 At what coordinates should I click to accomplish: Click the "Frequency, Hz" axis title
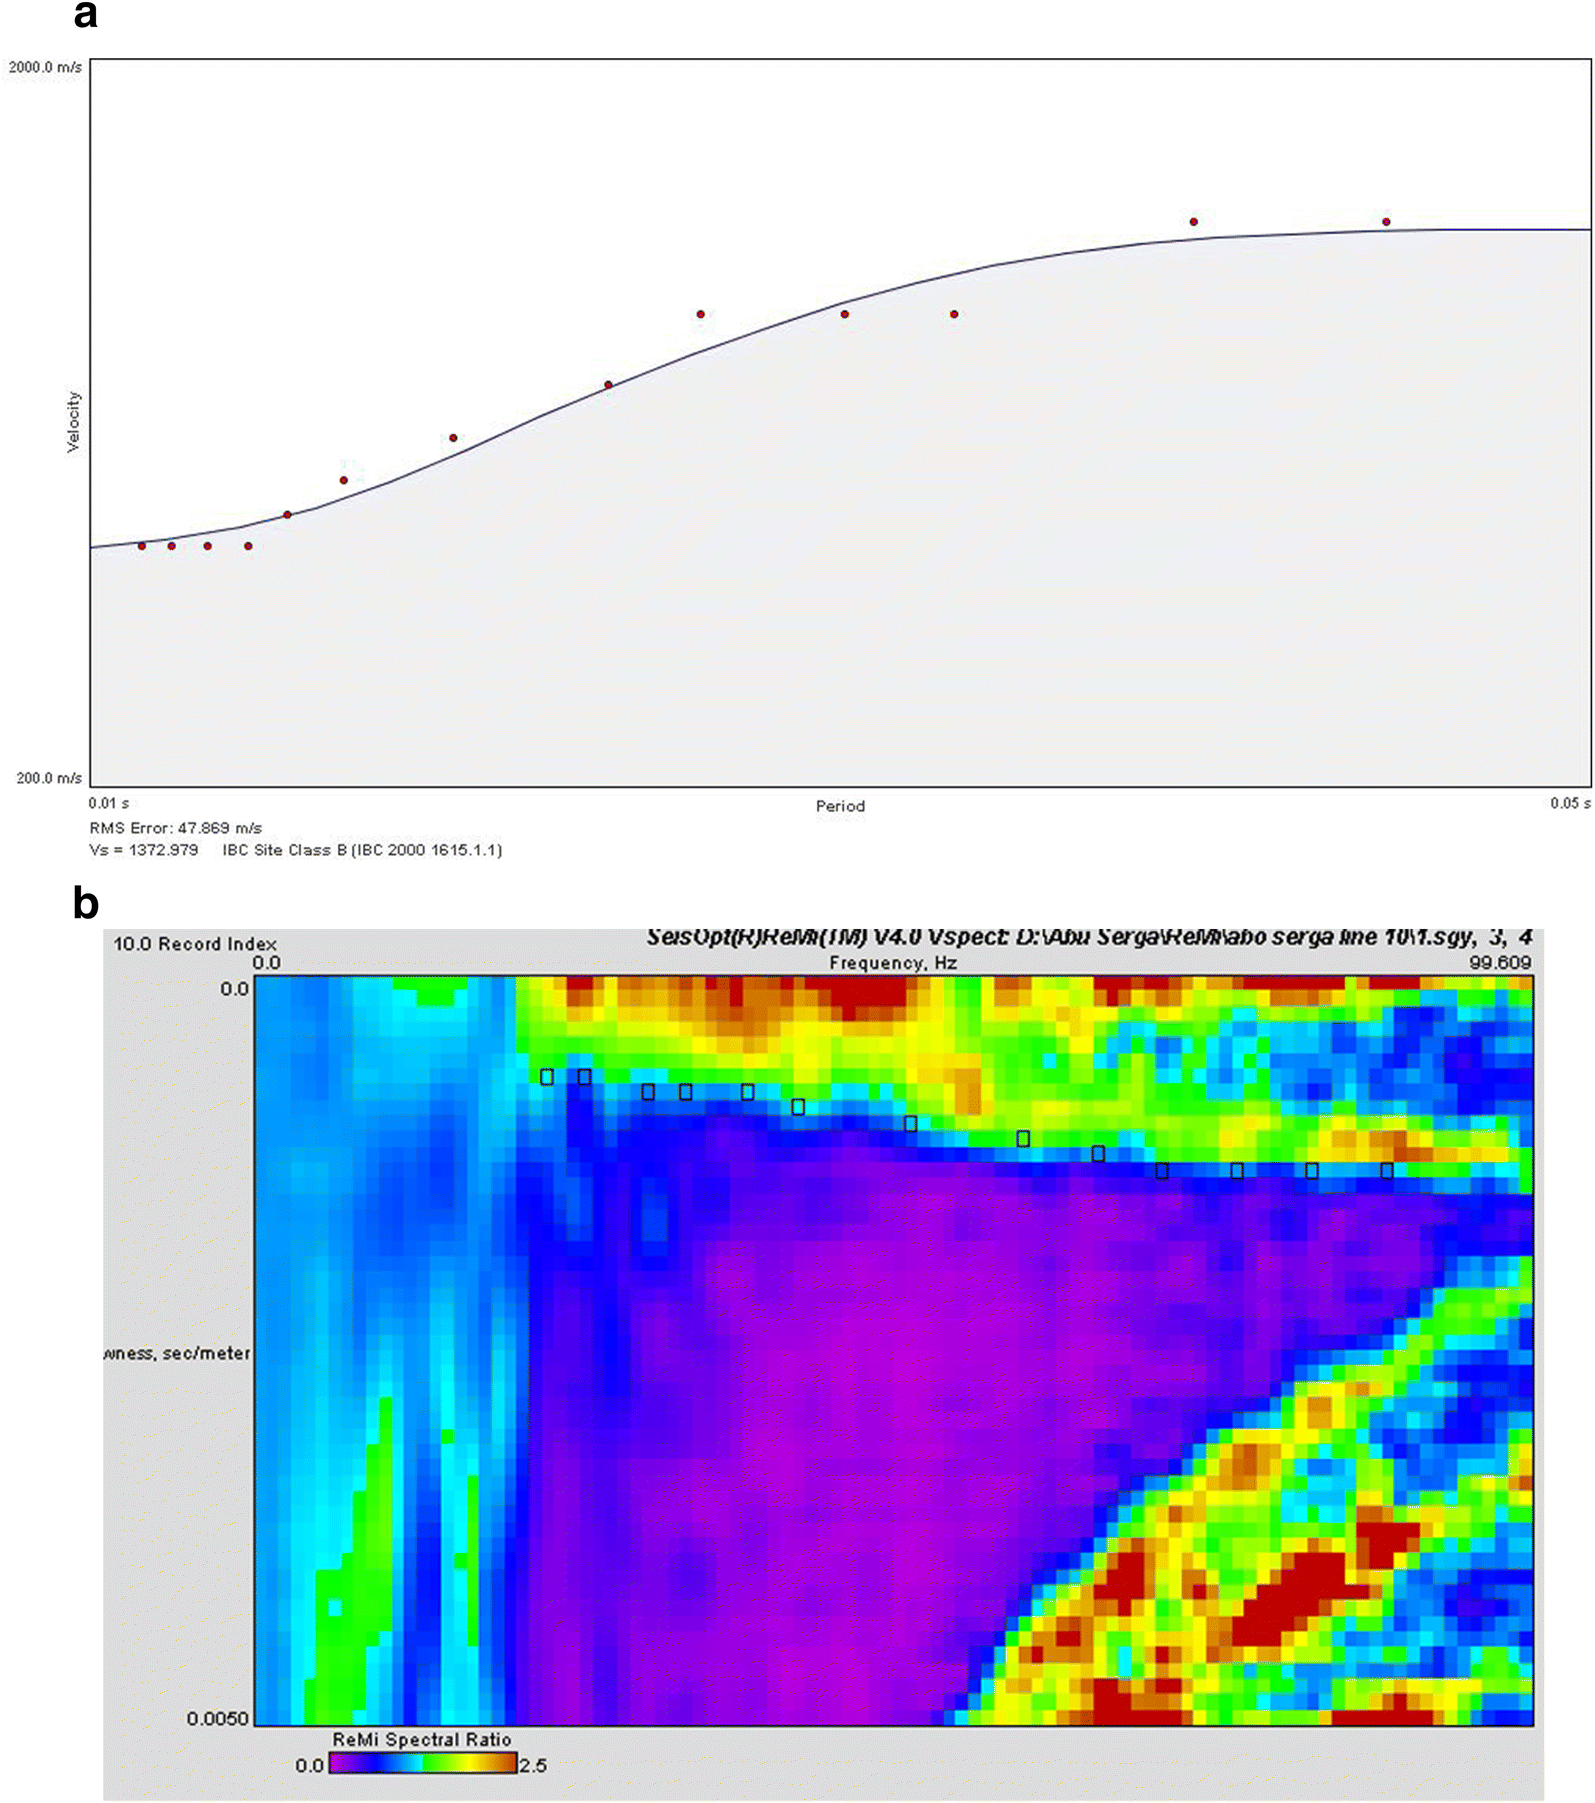(893, 963)
